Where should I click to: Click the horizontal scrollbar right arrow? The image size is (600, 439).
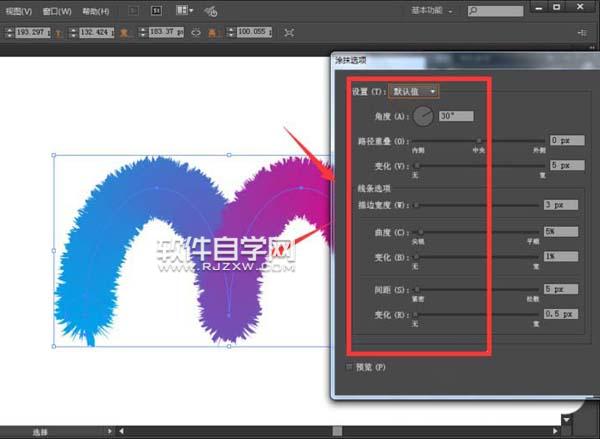[555, 431]
